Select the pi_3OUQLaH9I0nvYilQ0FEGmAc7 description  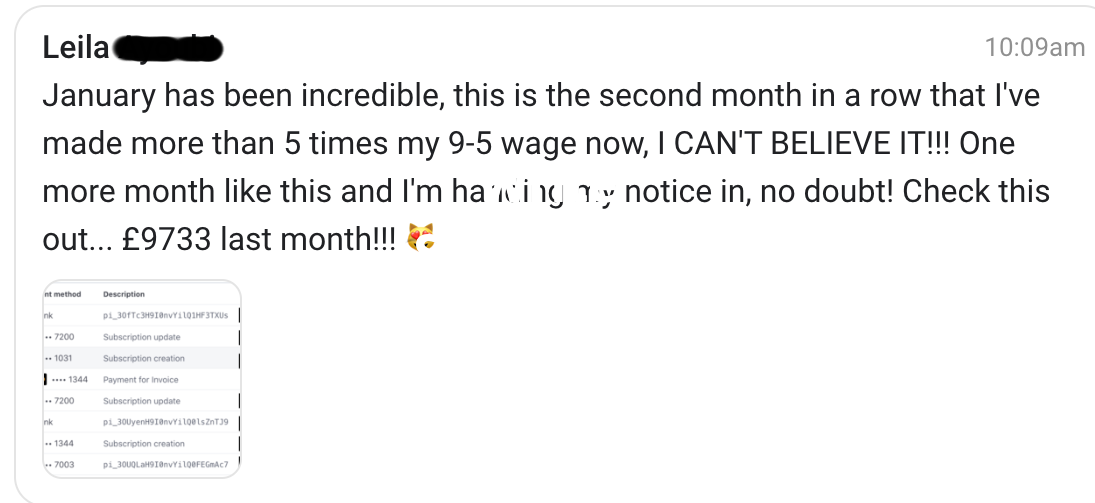click(166, 465)
